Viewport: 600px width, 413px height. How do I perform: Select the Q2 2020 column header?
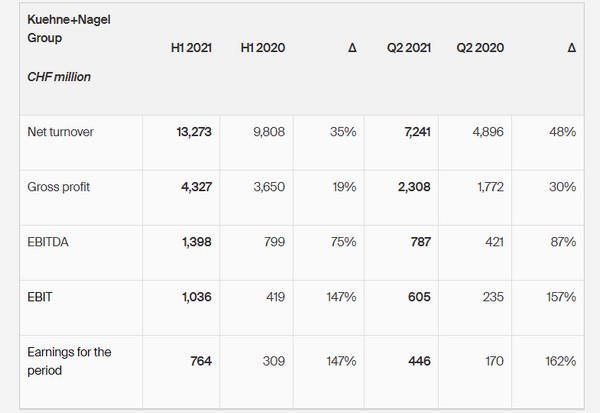point(480,48)
